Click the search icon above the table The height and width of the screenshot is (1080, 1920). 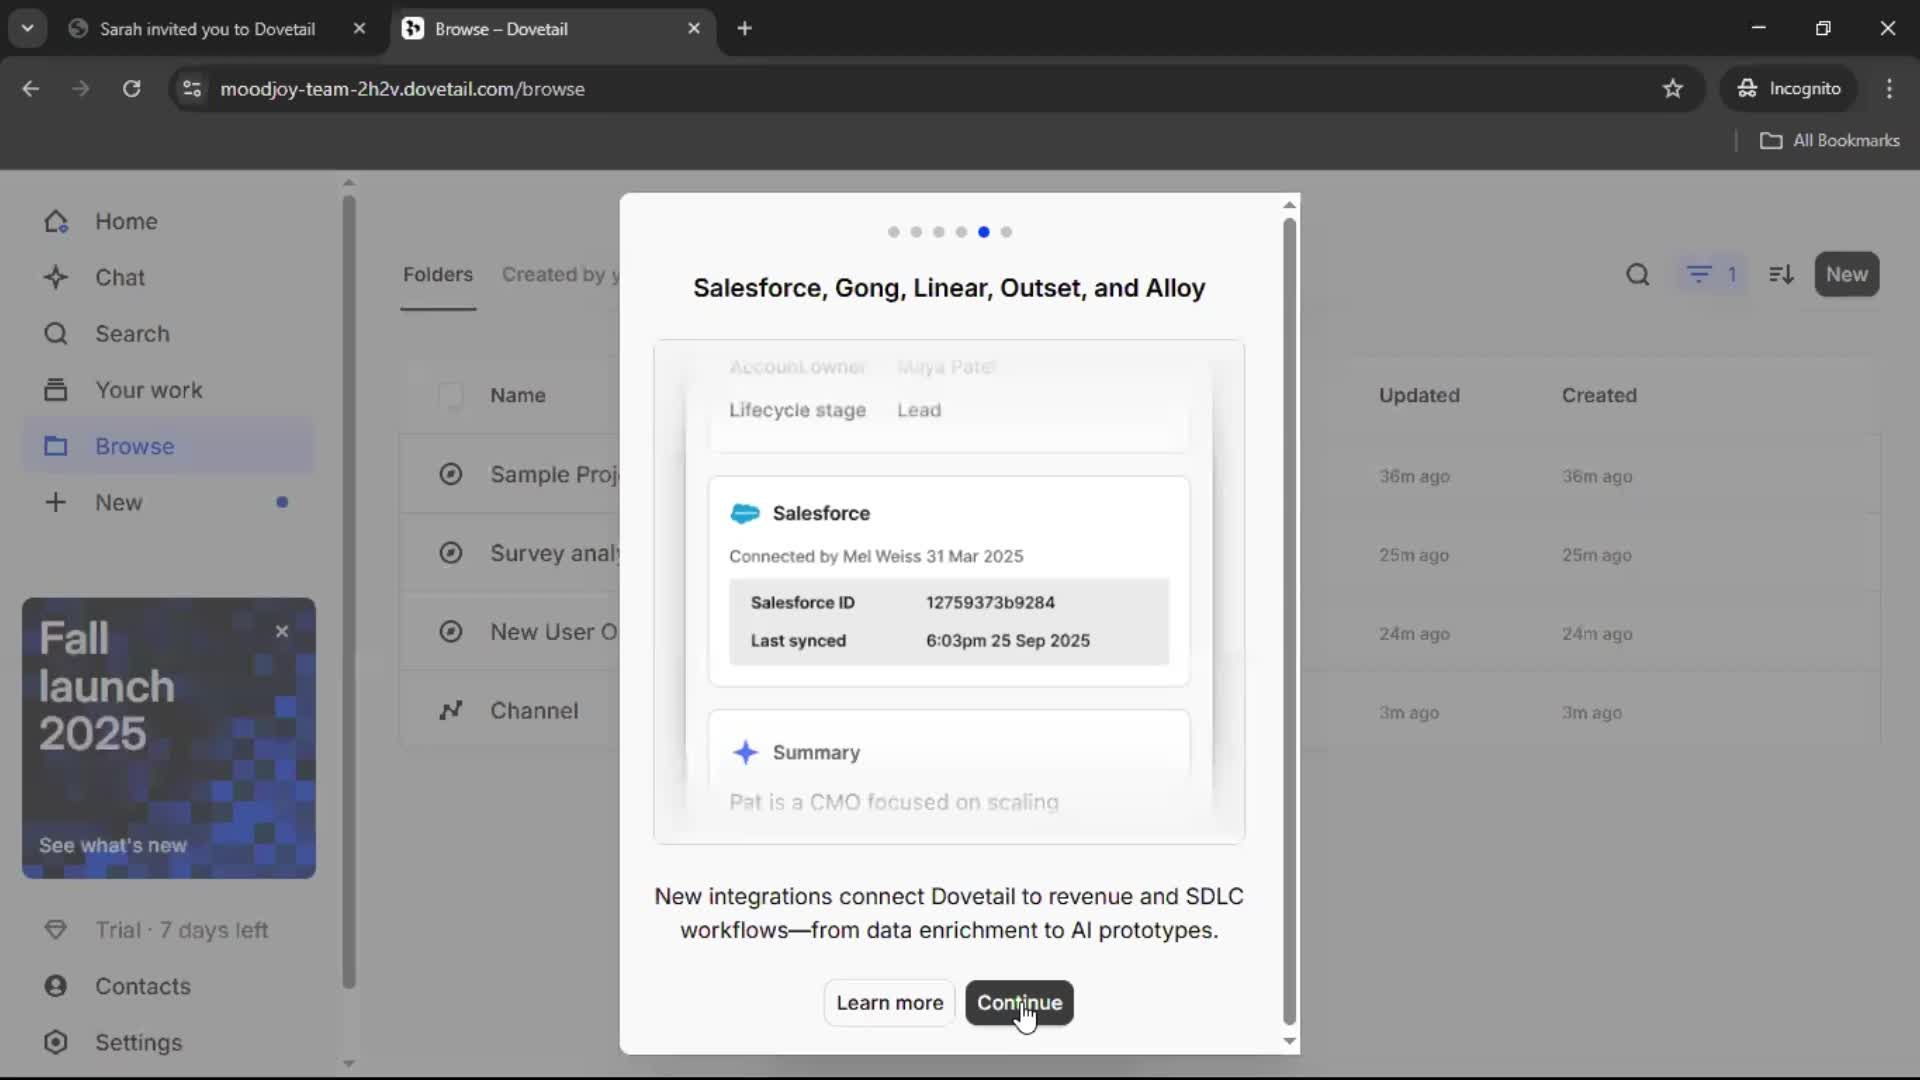point(1637,274)
